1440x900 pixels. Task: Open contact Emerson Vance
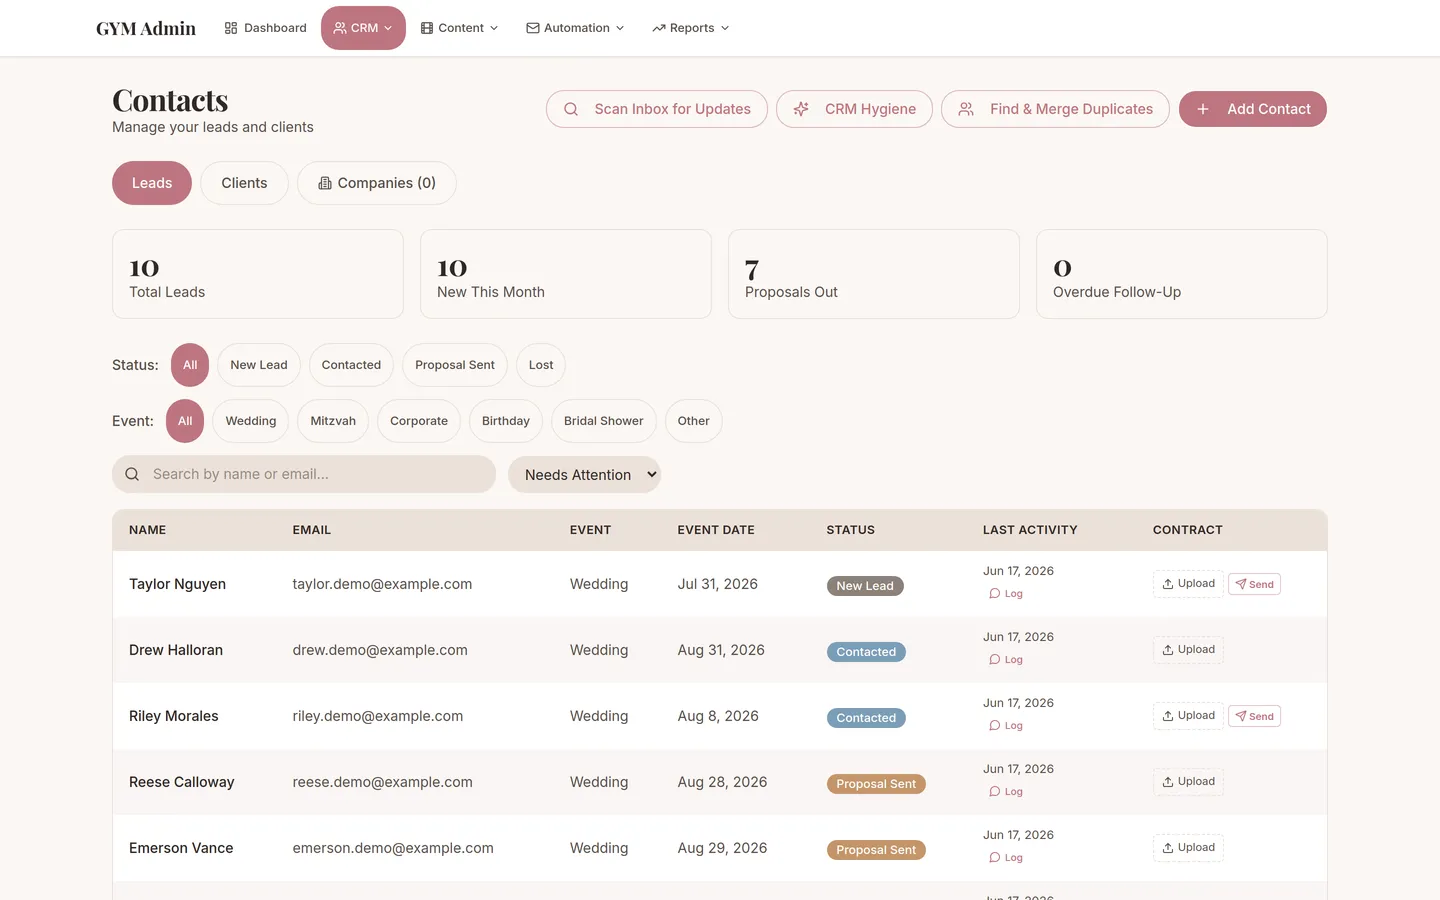tap(181, 848)
